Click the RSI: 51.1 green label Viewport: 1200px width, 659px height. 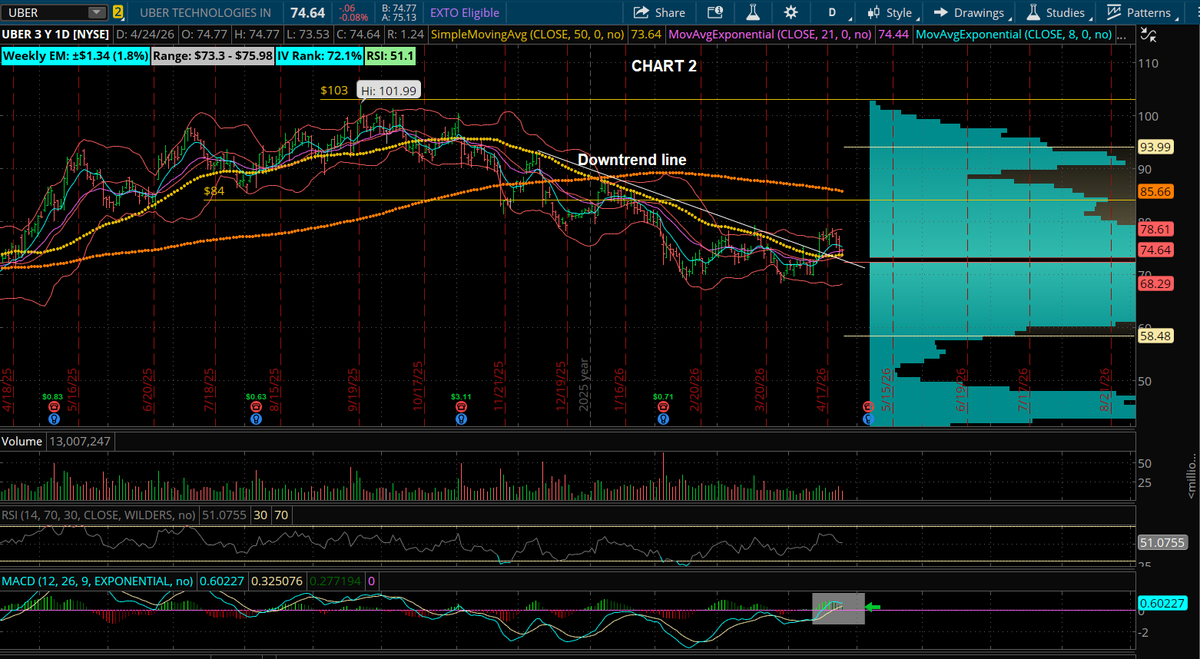389,56
